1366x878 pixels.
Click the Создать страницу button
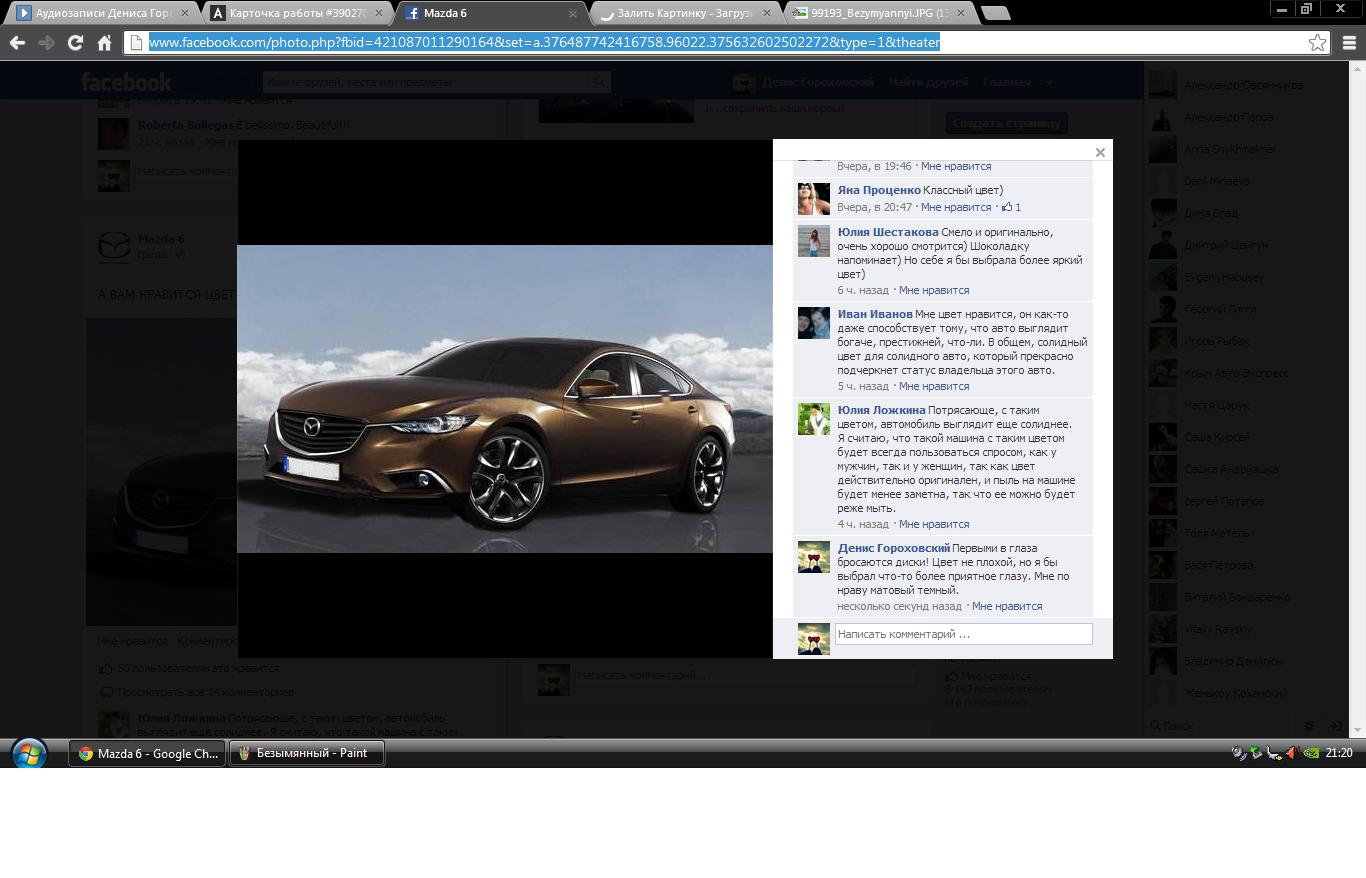[1006, 123]
